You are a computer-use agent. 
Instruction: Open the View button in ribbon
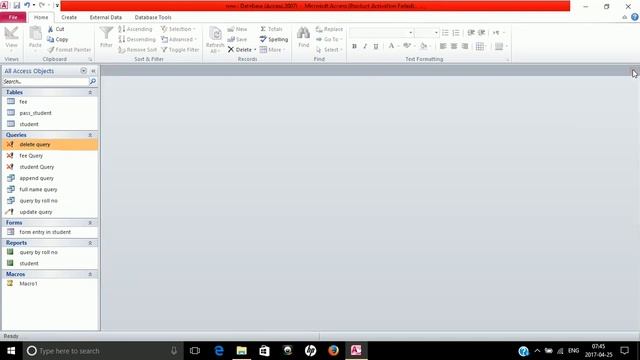(11, 39)
